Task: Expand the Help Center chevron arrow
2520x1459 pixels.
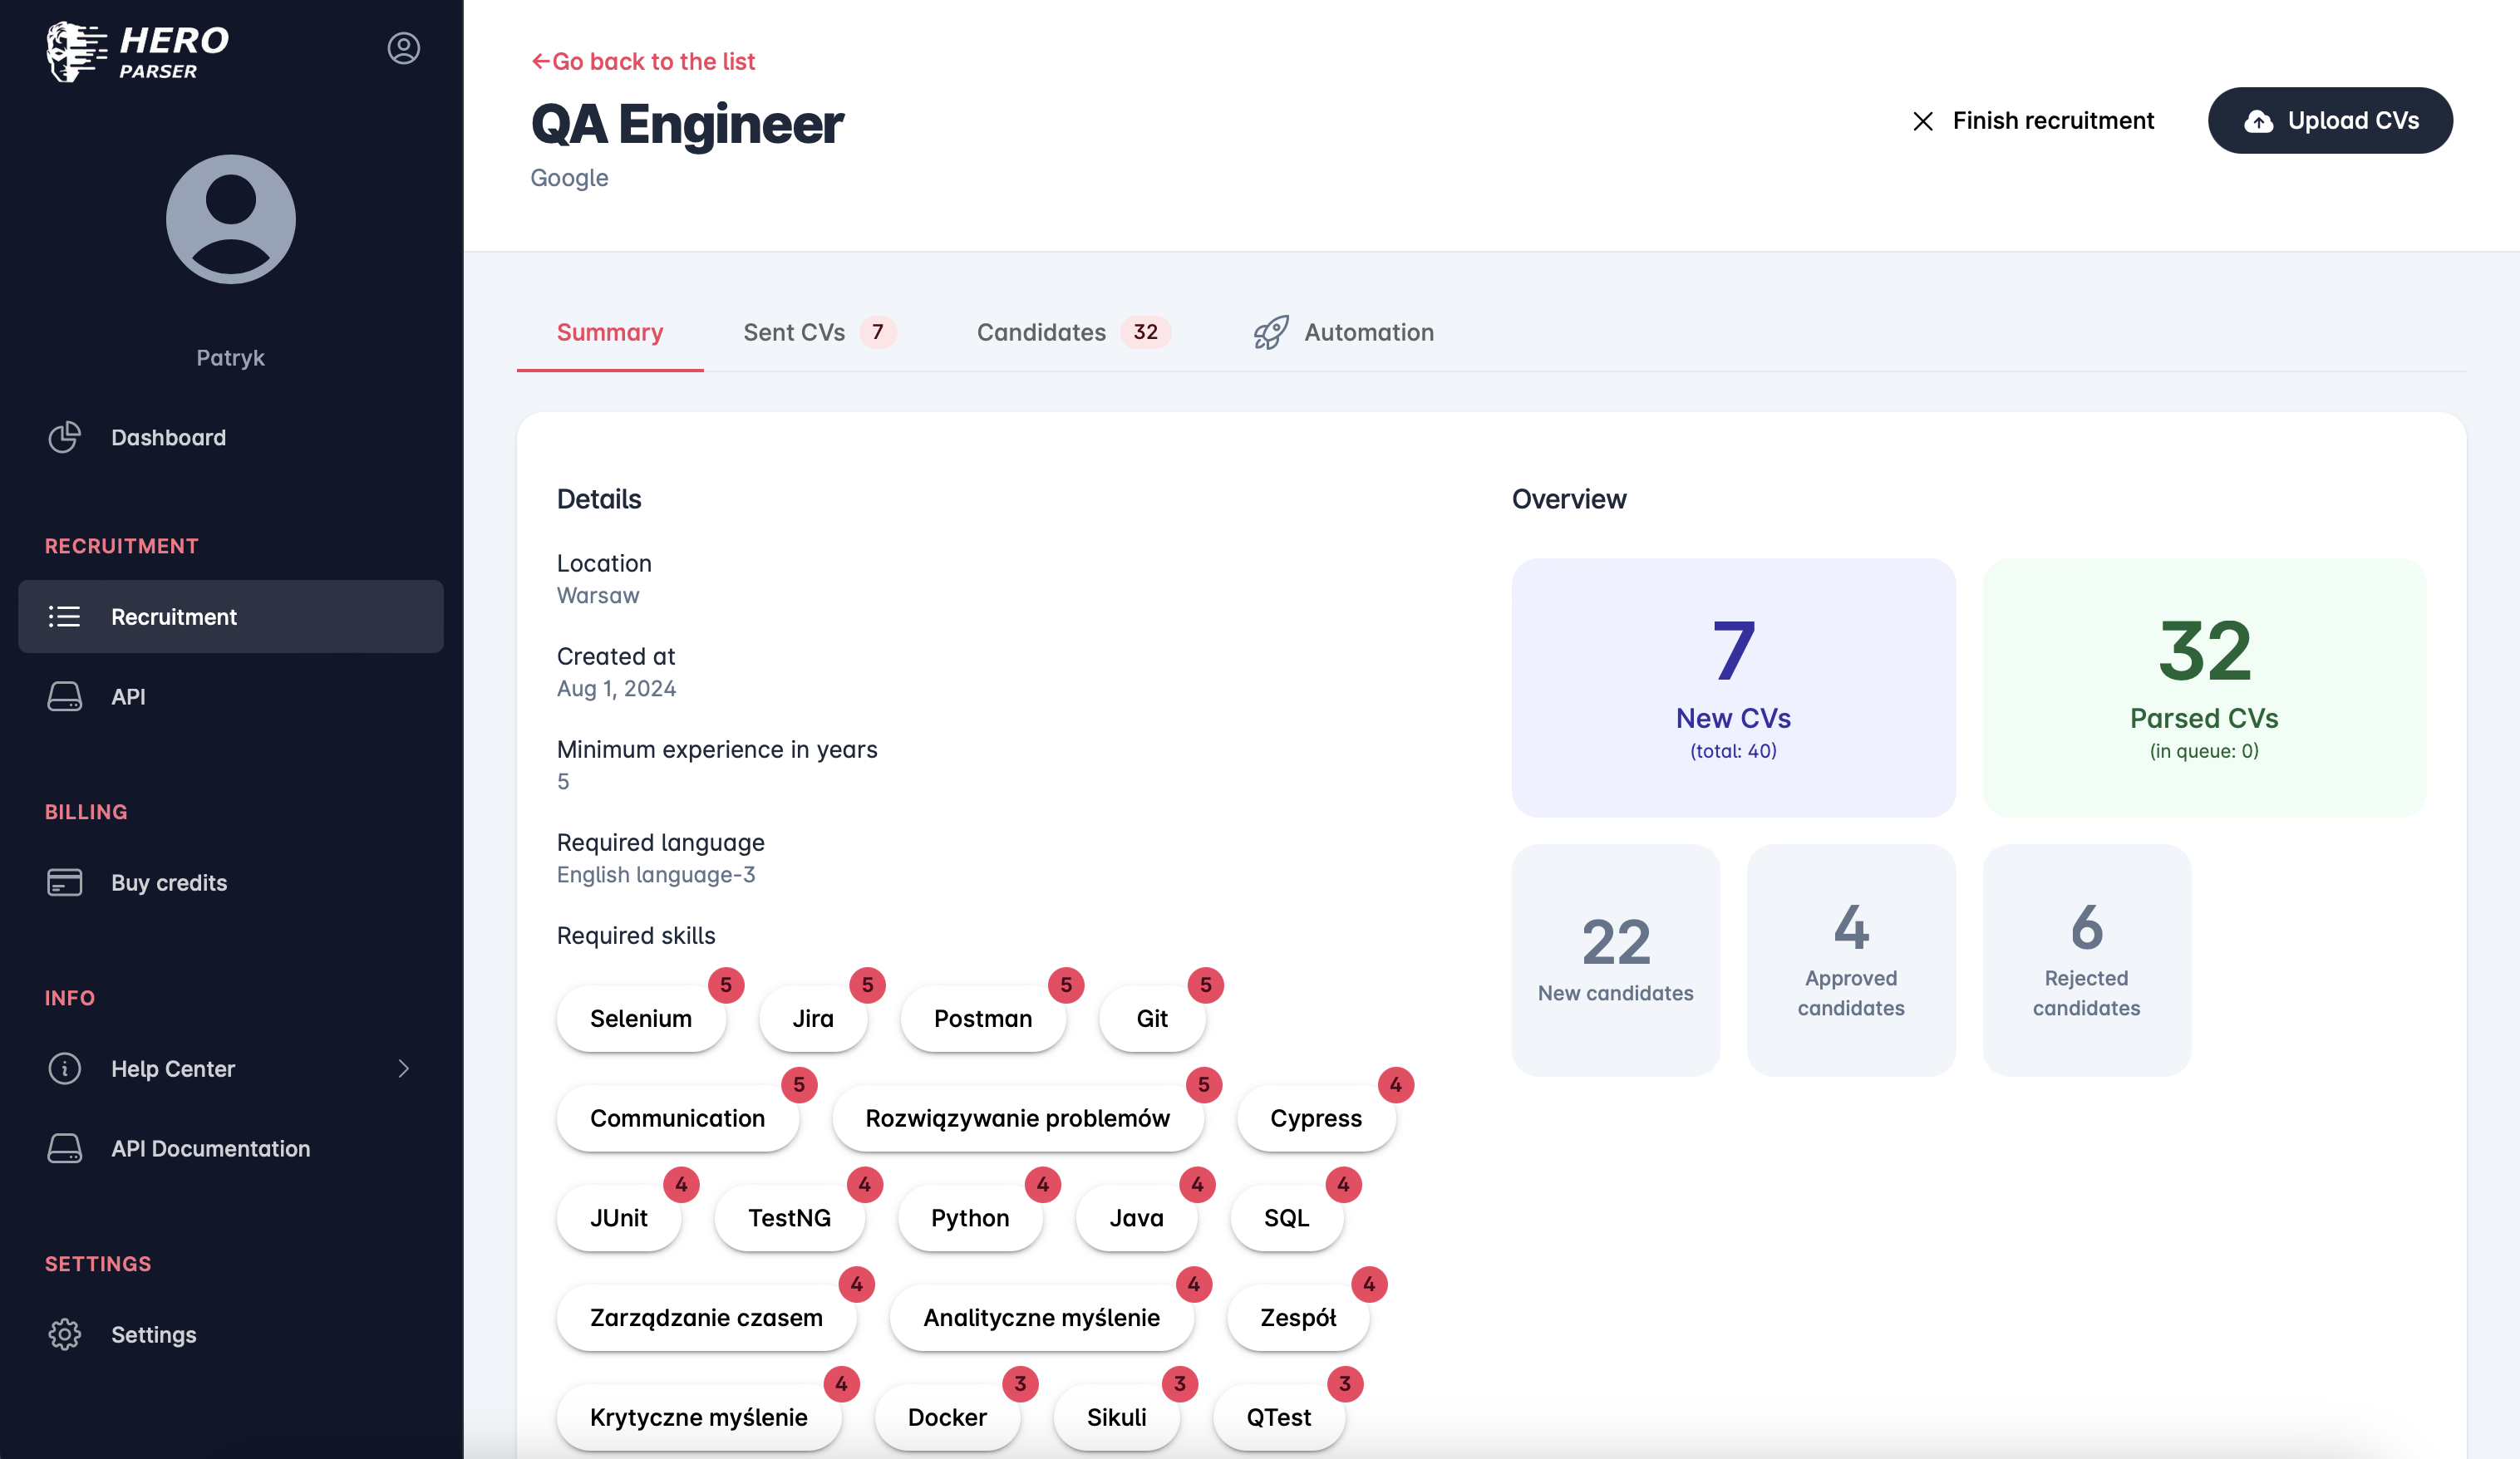Action: 403,1068
